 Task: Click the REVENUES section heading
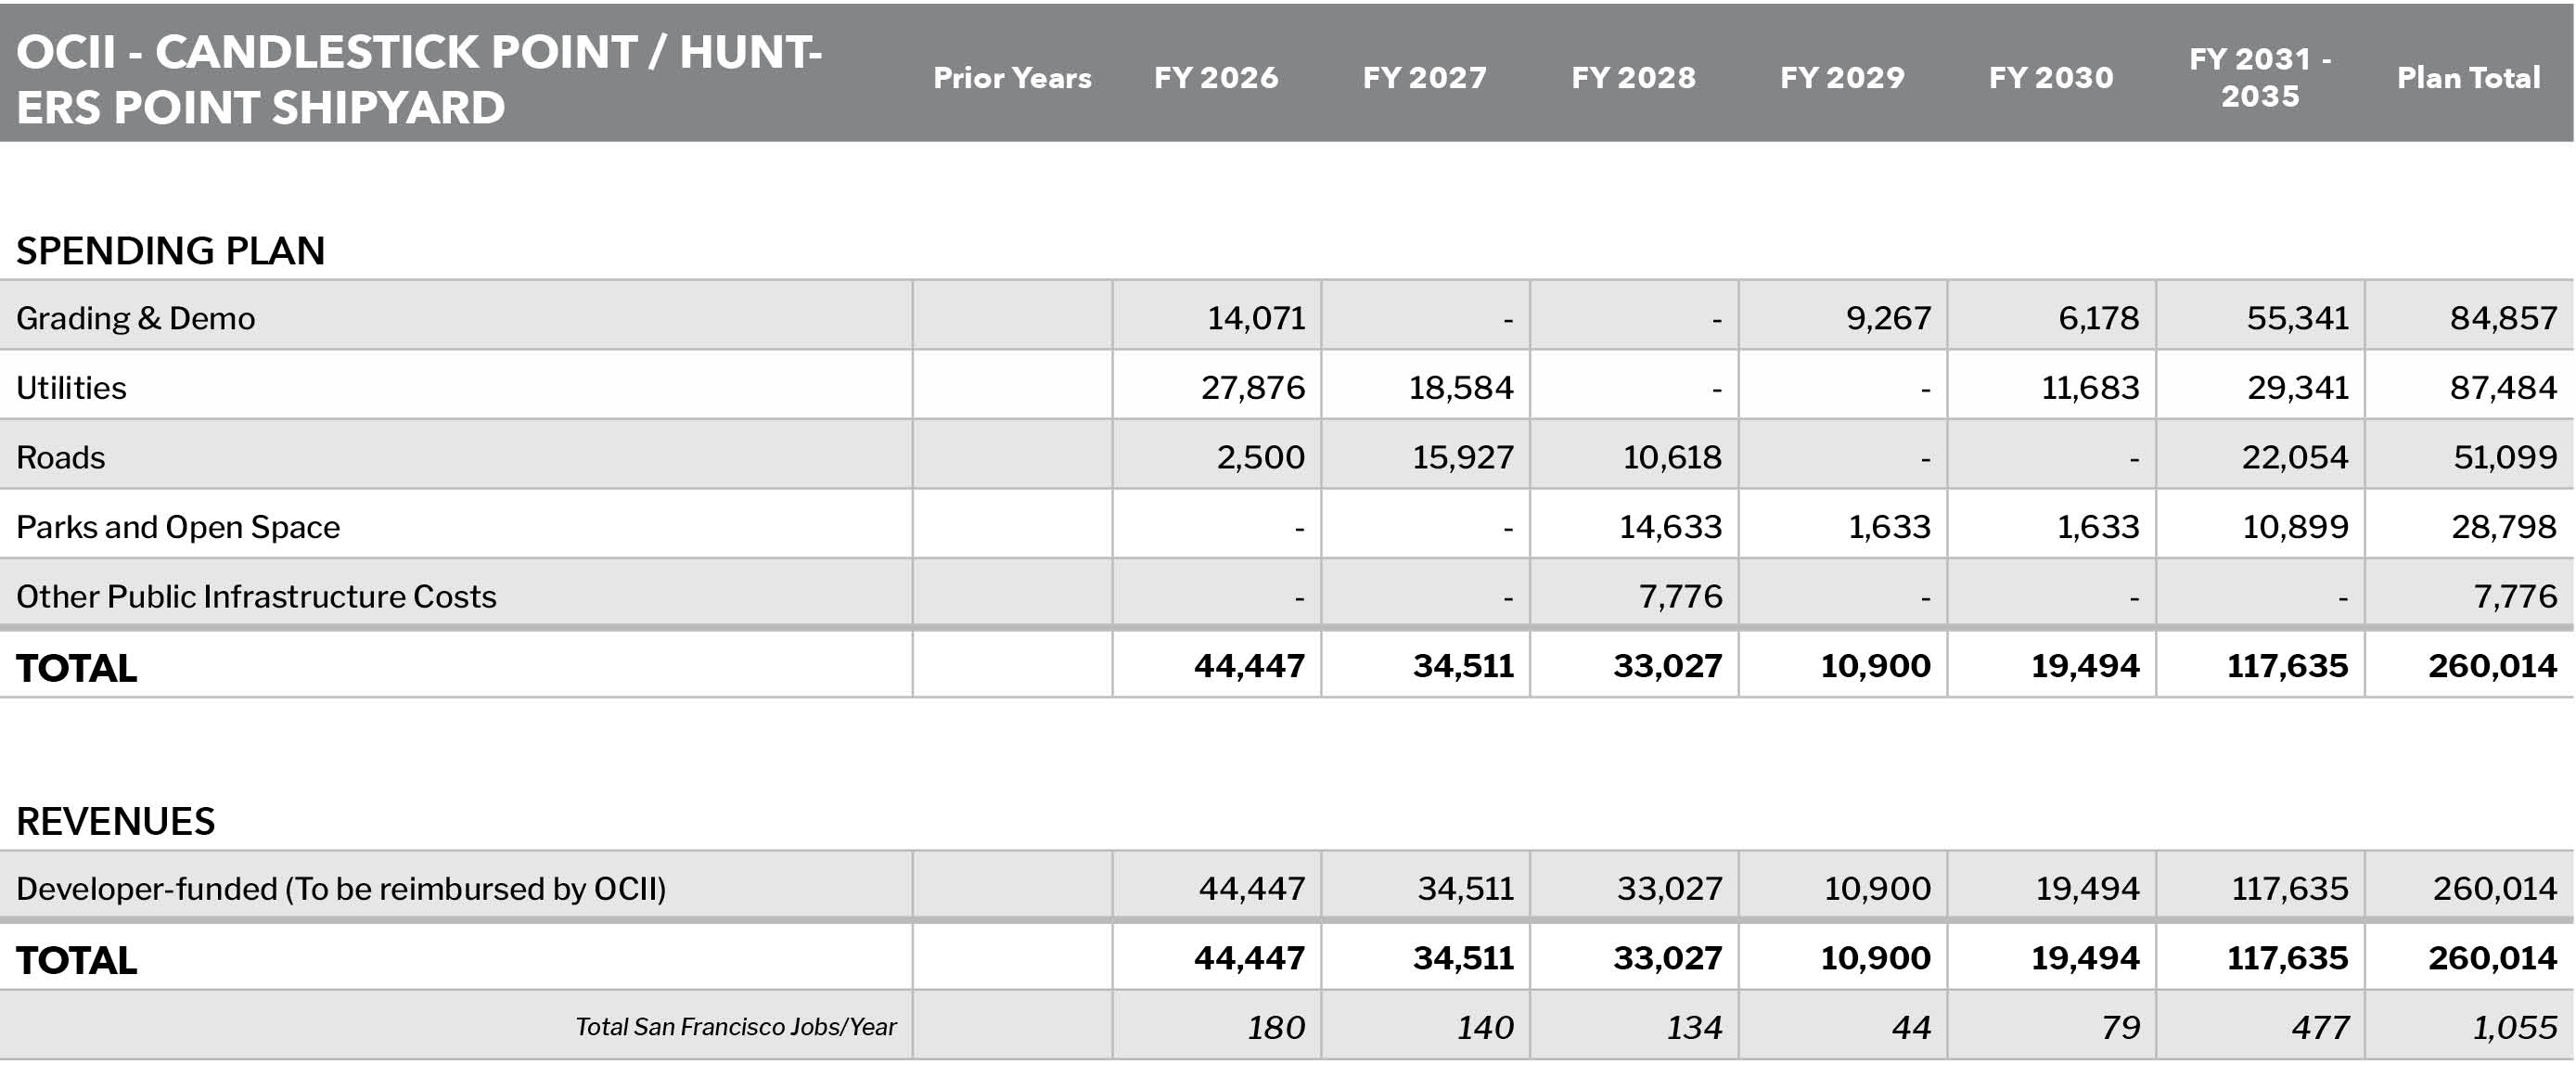click(x=115, y=821)
